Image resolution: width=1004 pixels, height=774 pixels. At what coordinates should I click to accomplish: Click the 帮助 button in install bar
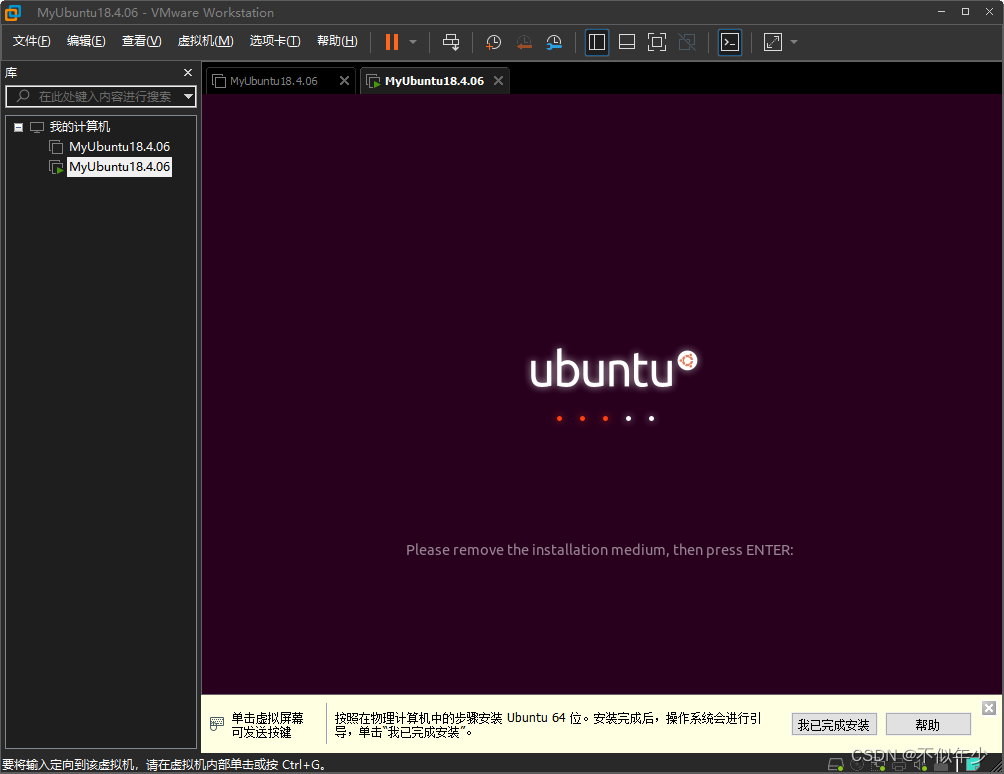pyautogui.click(x=928, y=725)
